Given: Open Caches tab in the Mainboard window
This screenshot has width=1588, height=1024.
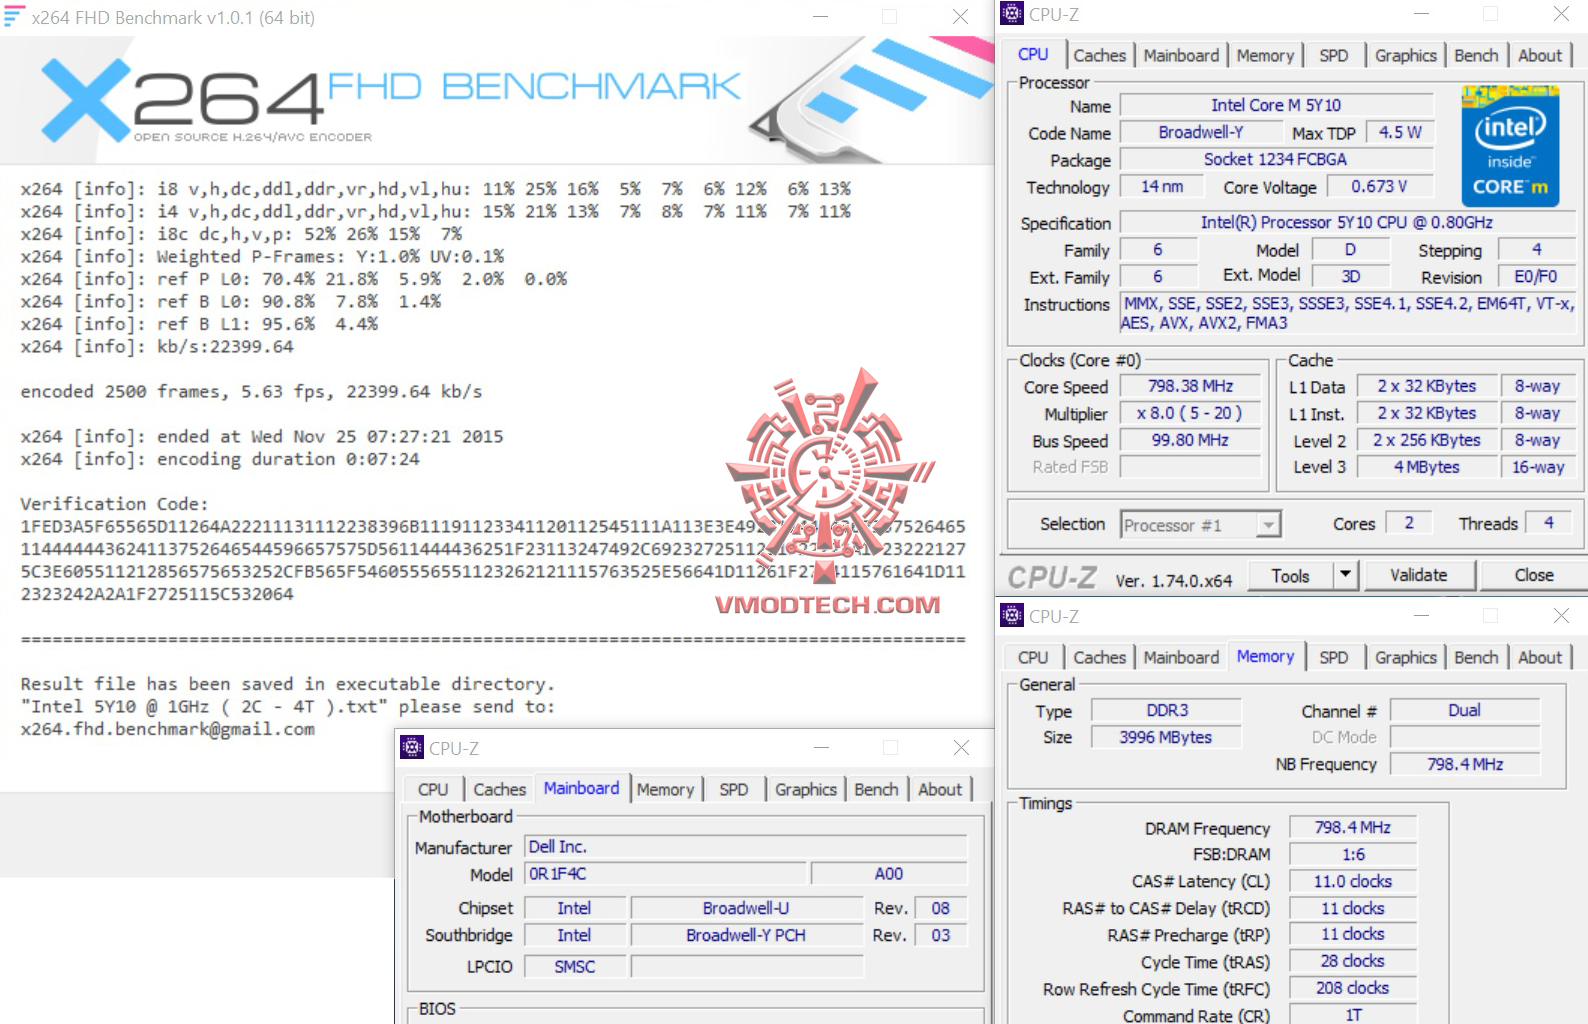Looking at the screenshot, I should click(500, 789).
